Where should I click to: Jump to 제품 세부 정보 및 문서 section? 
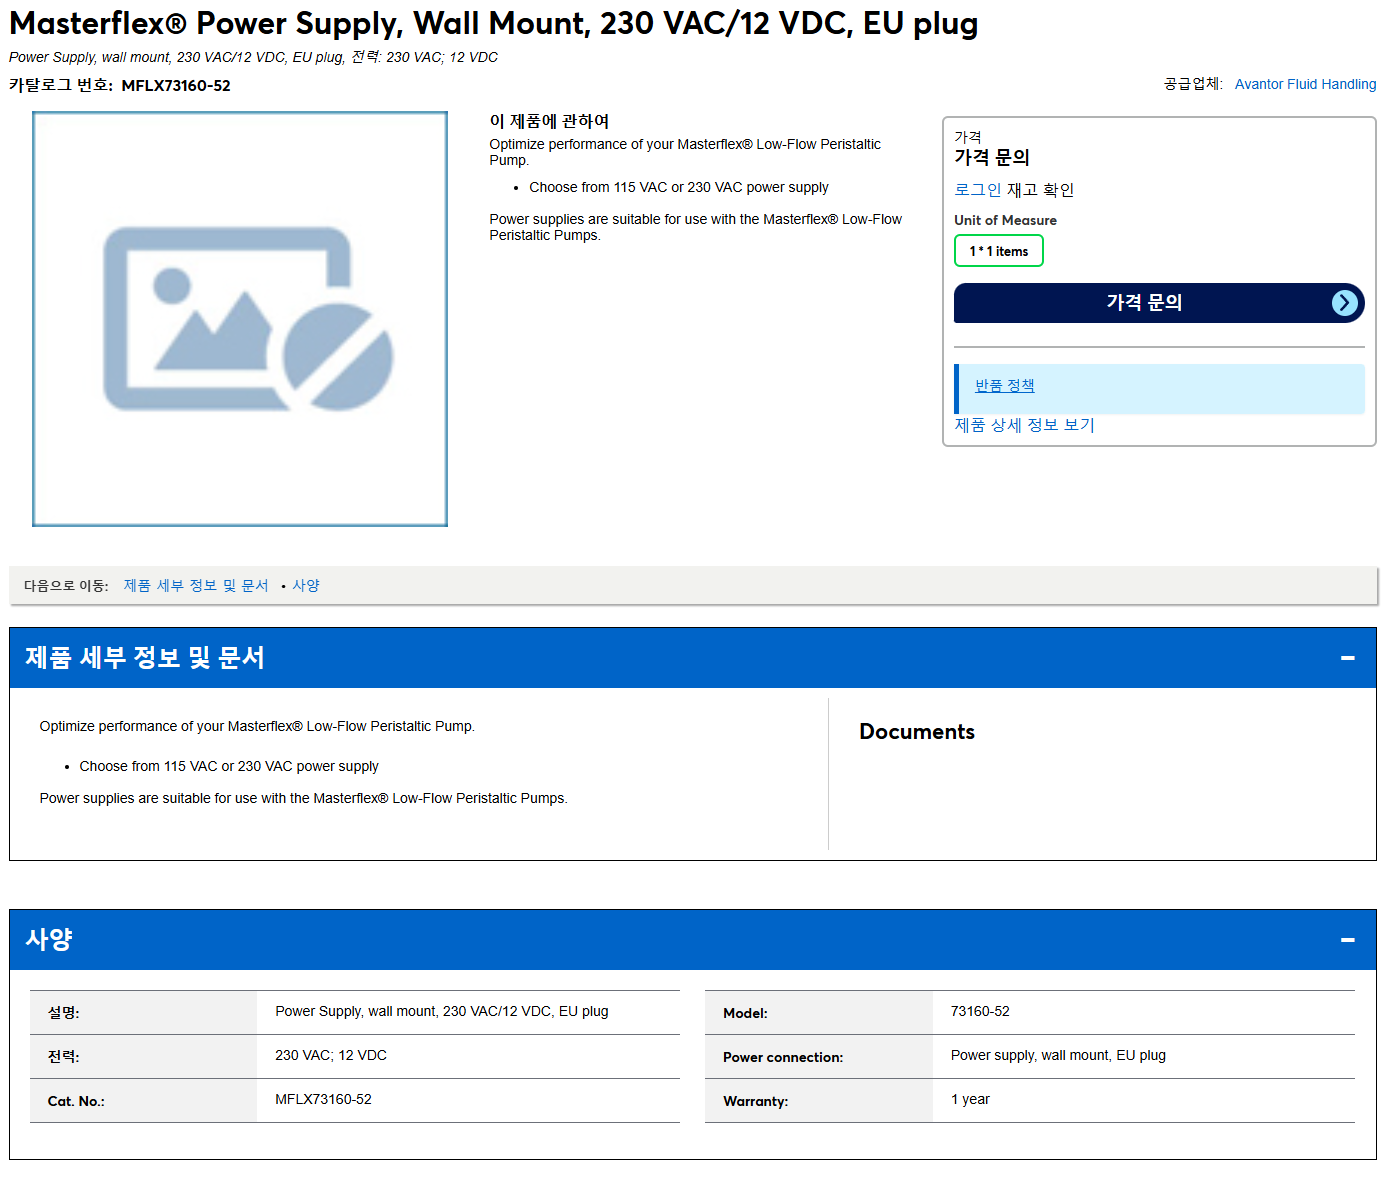196,586
